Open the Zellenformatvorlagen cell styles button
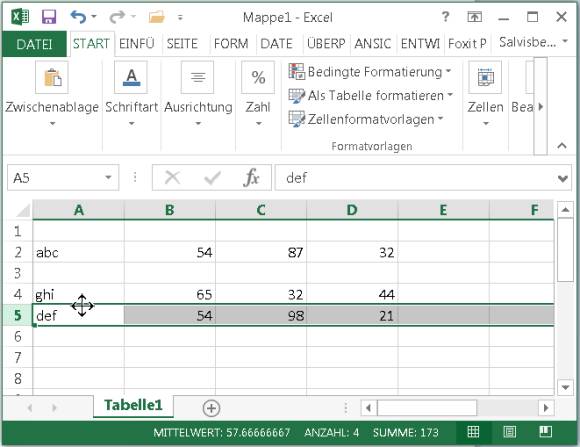The width and height of the screenshot is (580, 447). (x=366, y=119)
